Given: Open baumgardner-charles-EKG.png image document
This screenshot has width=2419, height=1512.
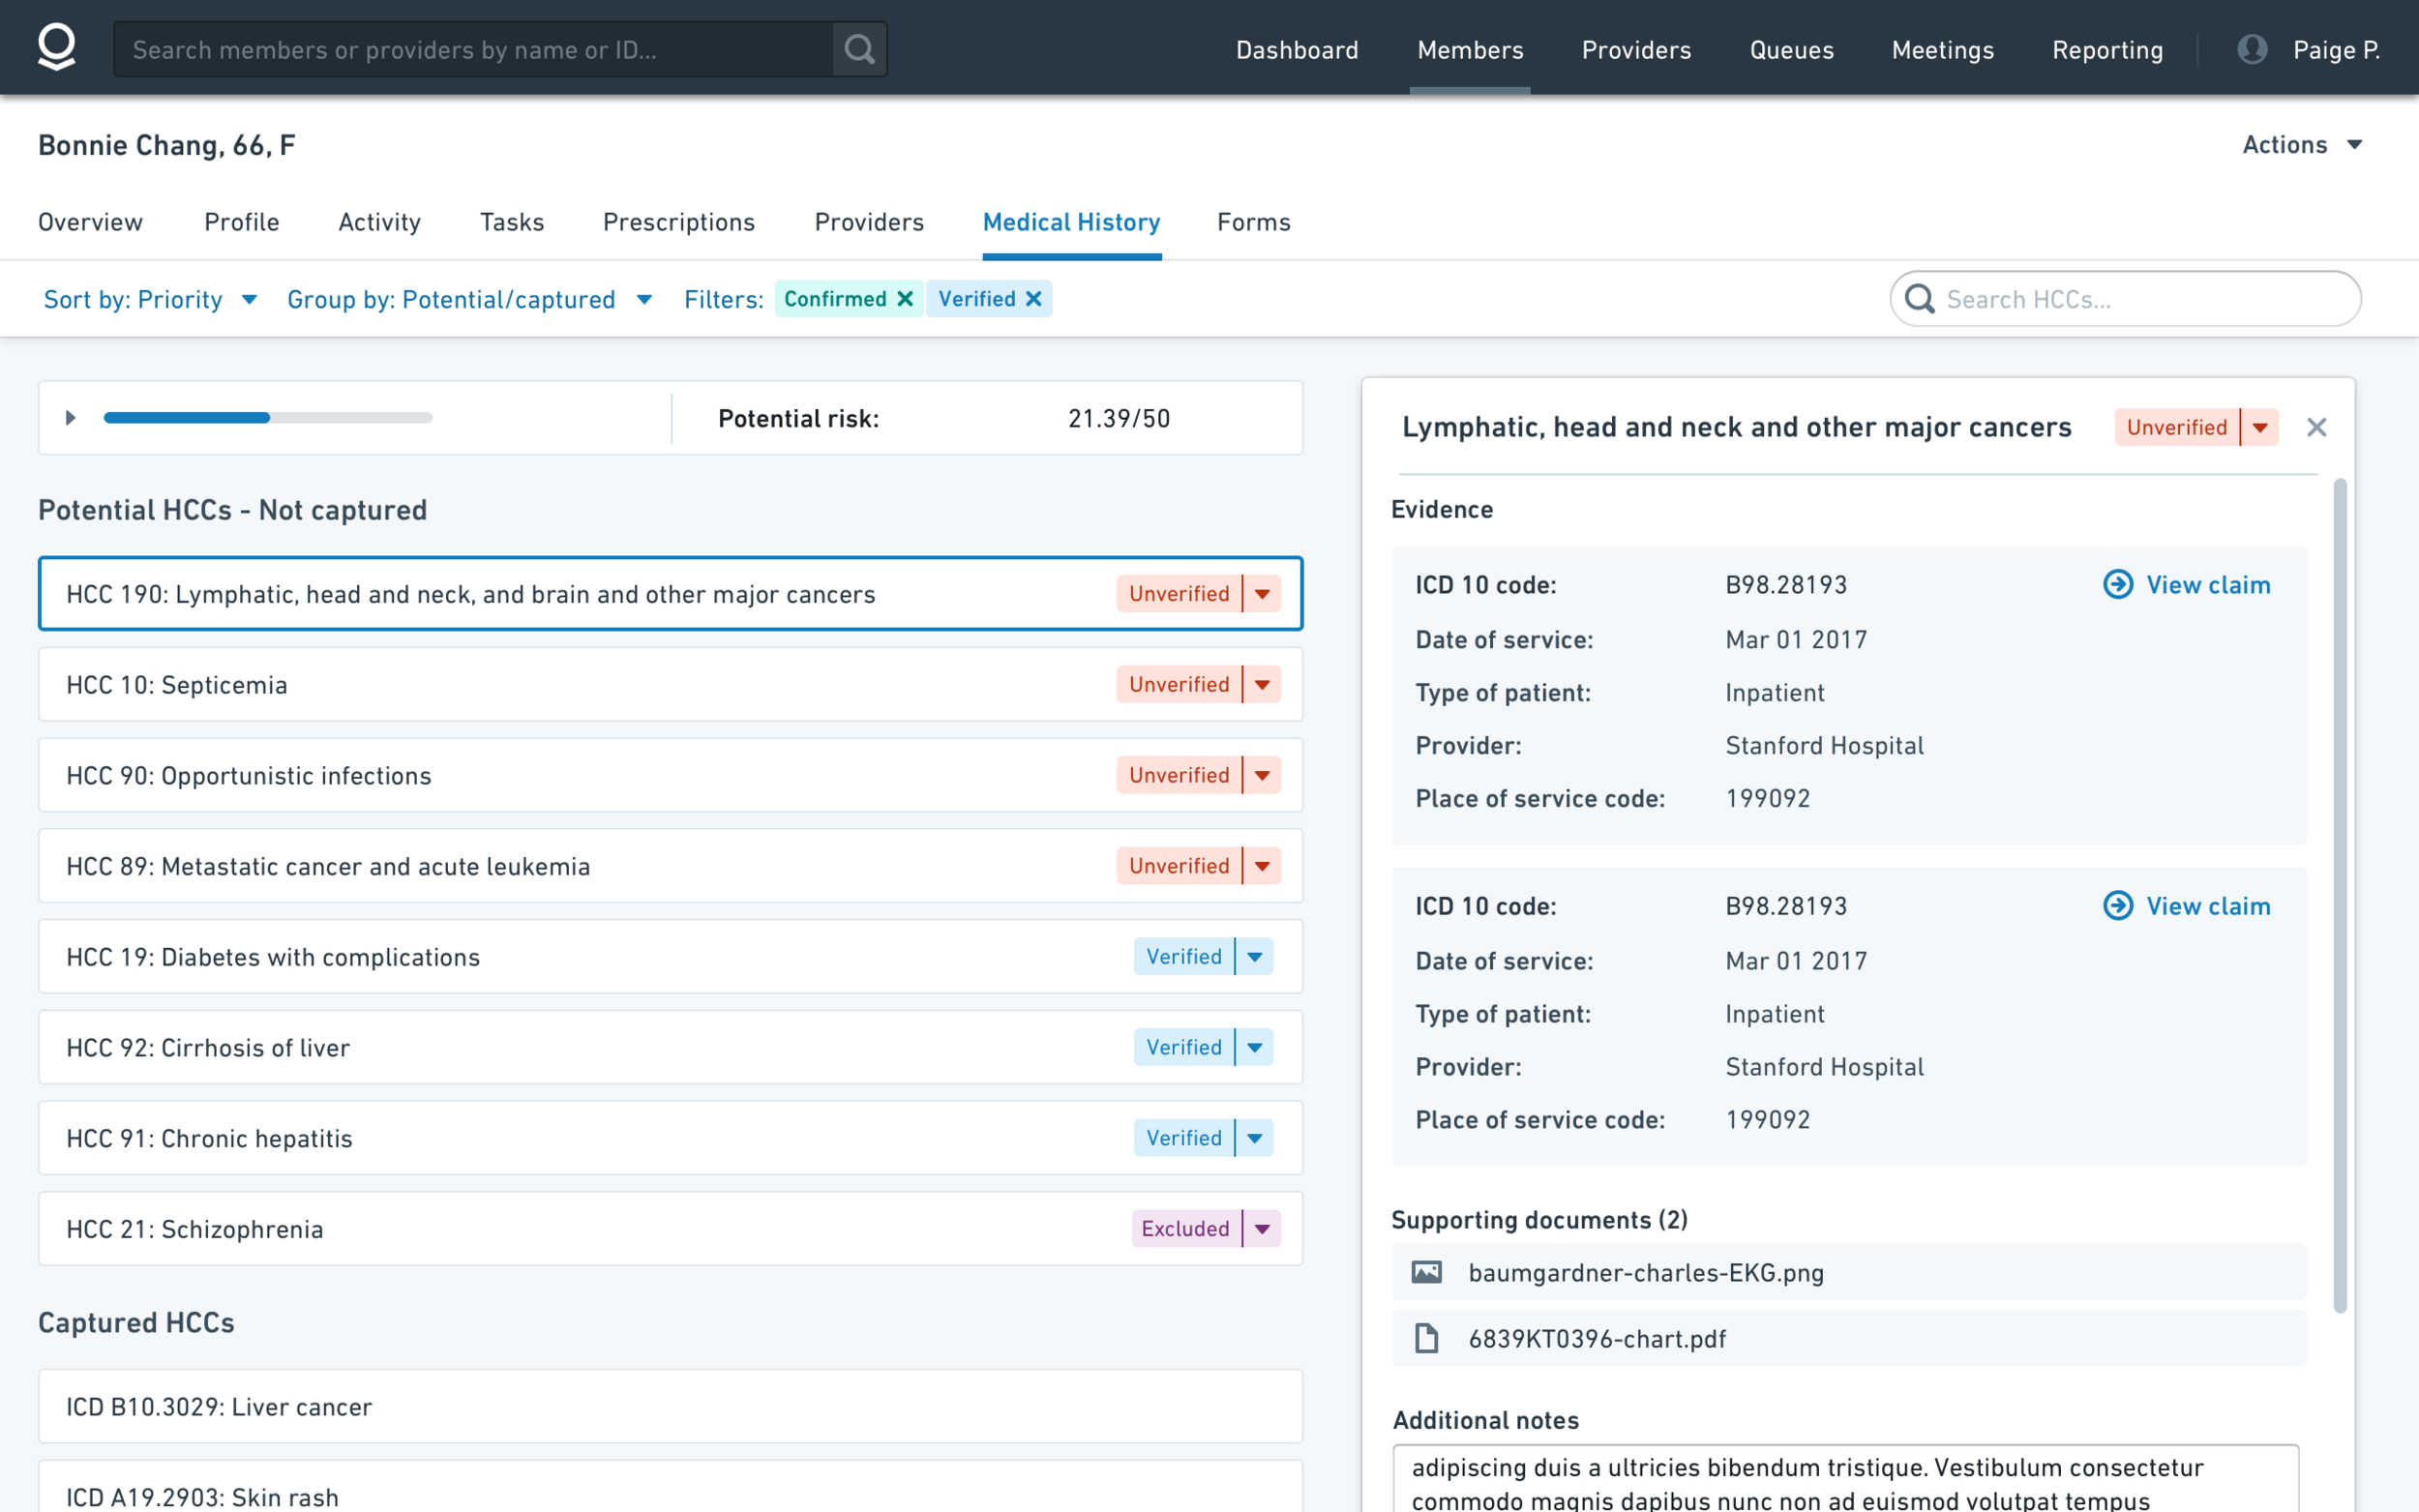Looking at the screenshot, I should tap(1645, 1273).
